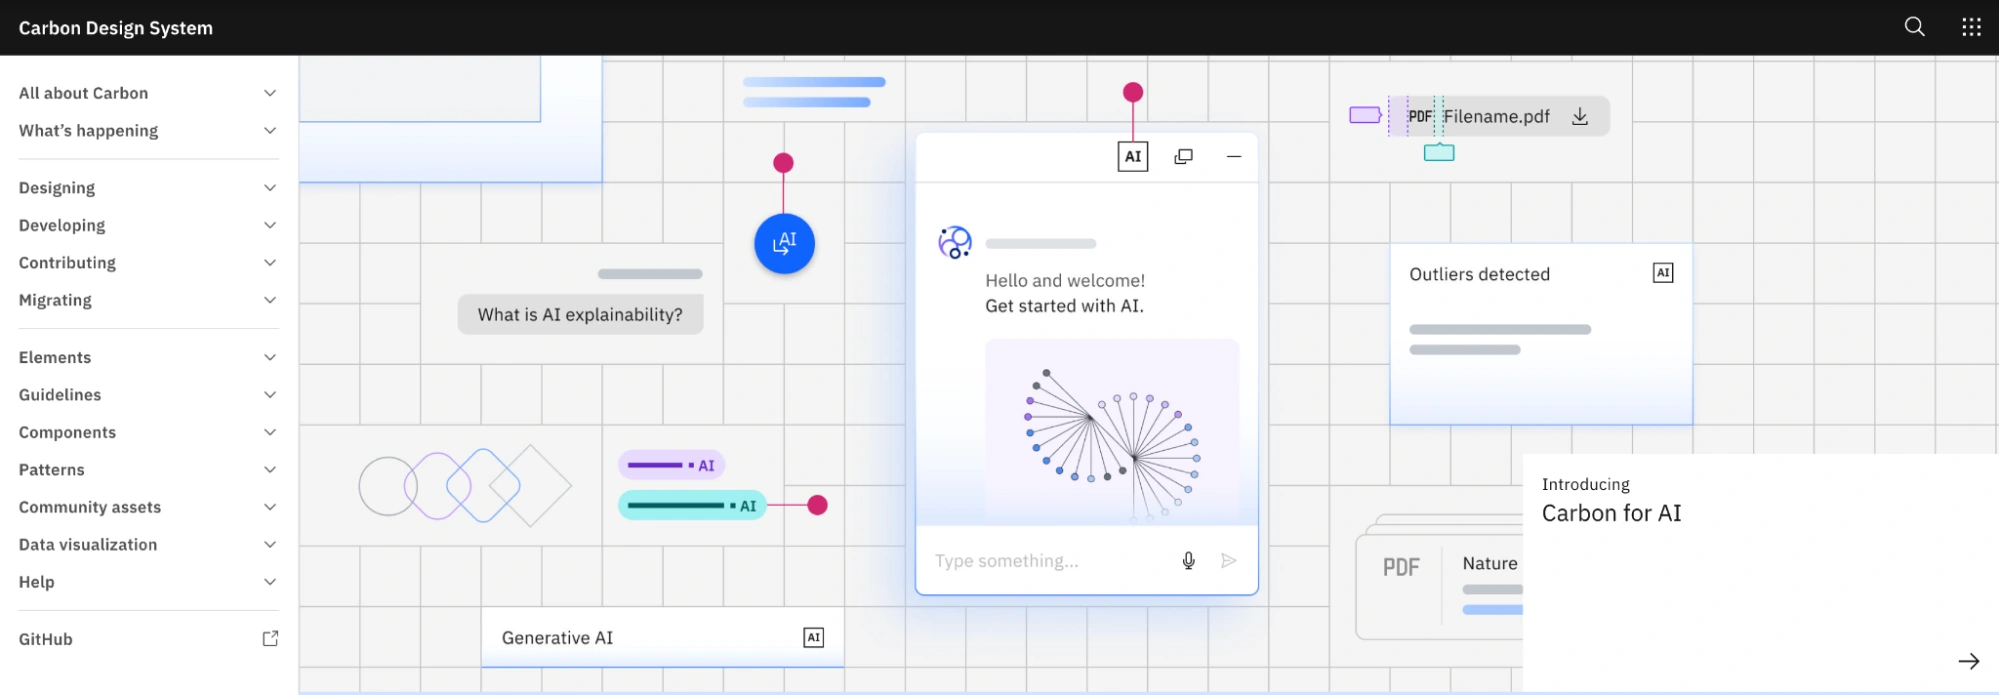Click the arrow on Carbon for AI card
Screen dimensions: 1999x695
pyautogui.click(x=1968, y=661)
